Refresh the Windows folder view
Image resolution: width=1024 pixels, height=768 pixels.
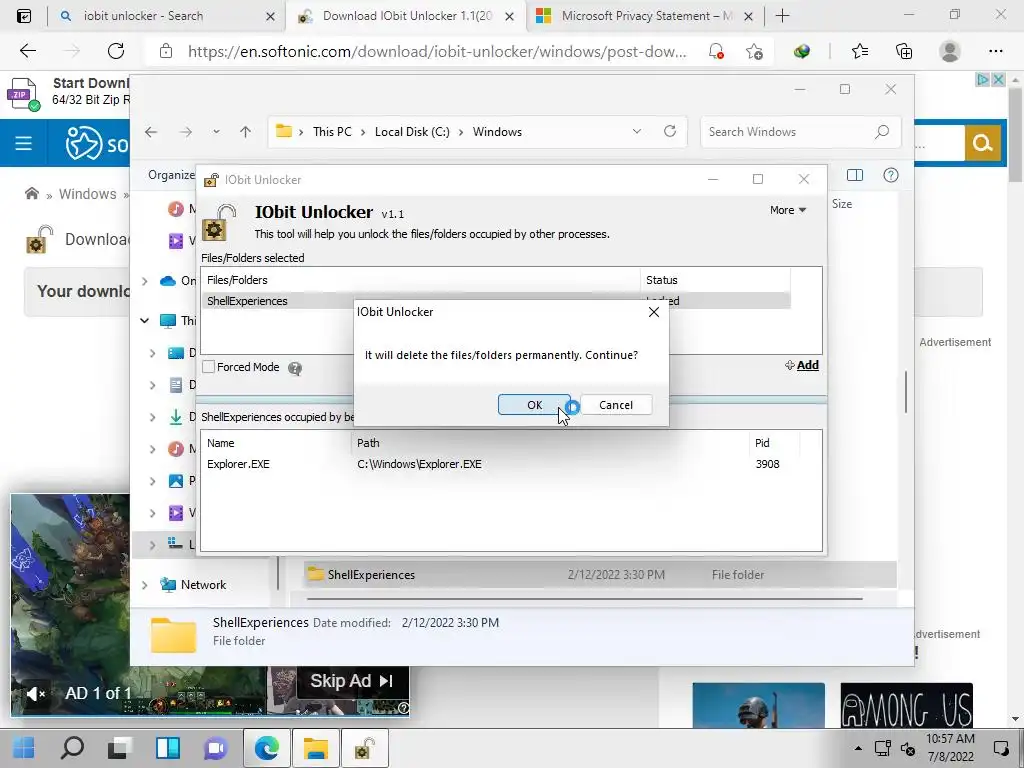(670, 131)
